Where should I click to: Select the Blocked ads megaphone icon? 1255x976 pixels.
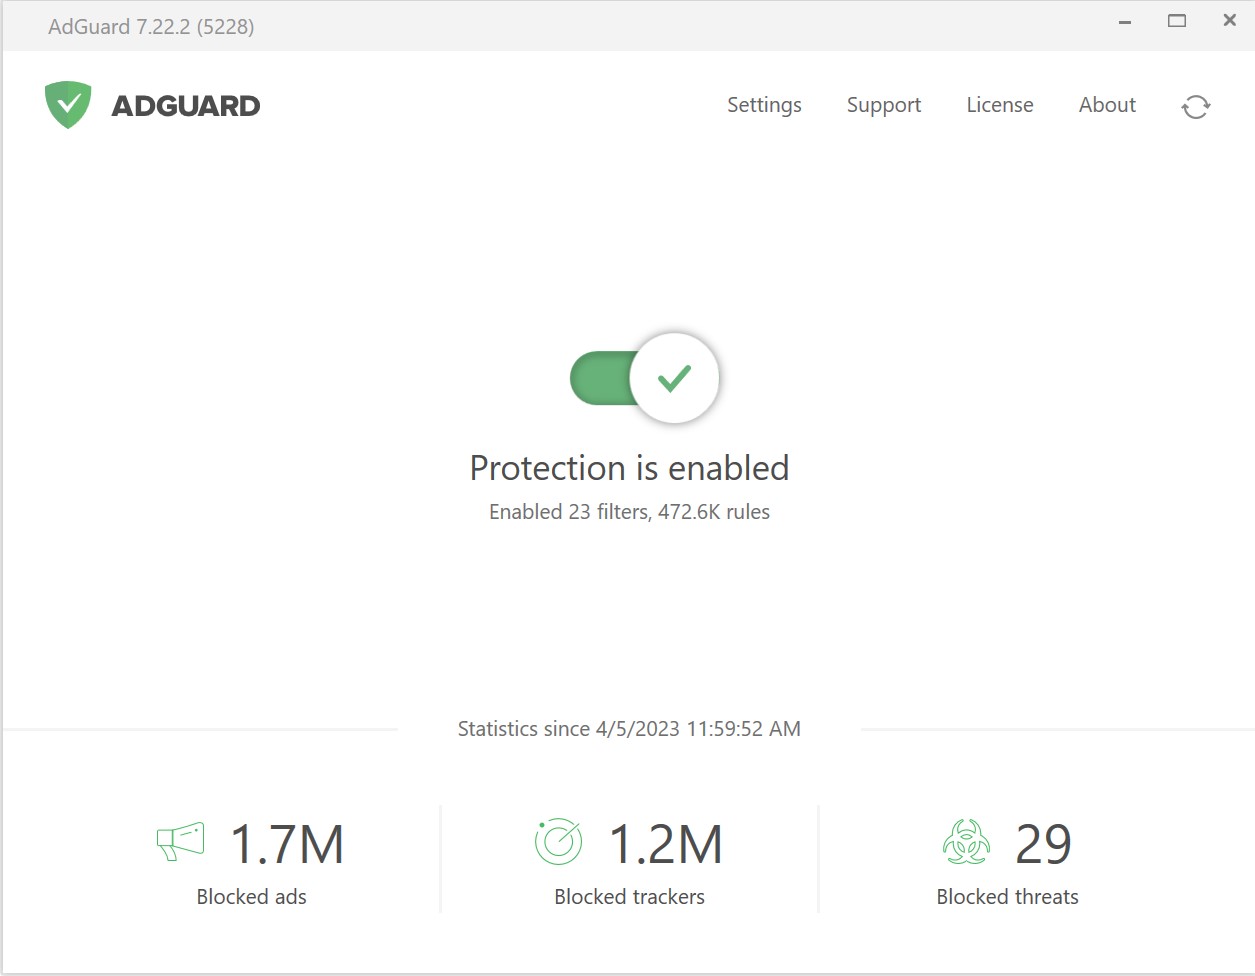180,842
